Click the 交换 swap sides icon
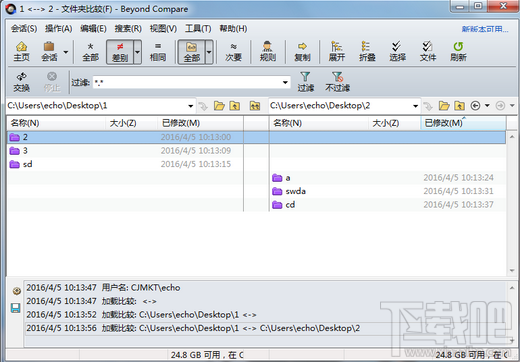Image resolution: width=520 pixels, height=362 pixels. coord(21,82)
